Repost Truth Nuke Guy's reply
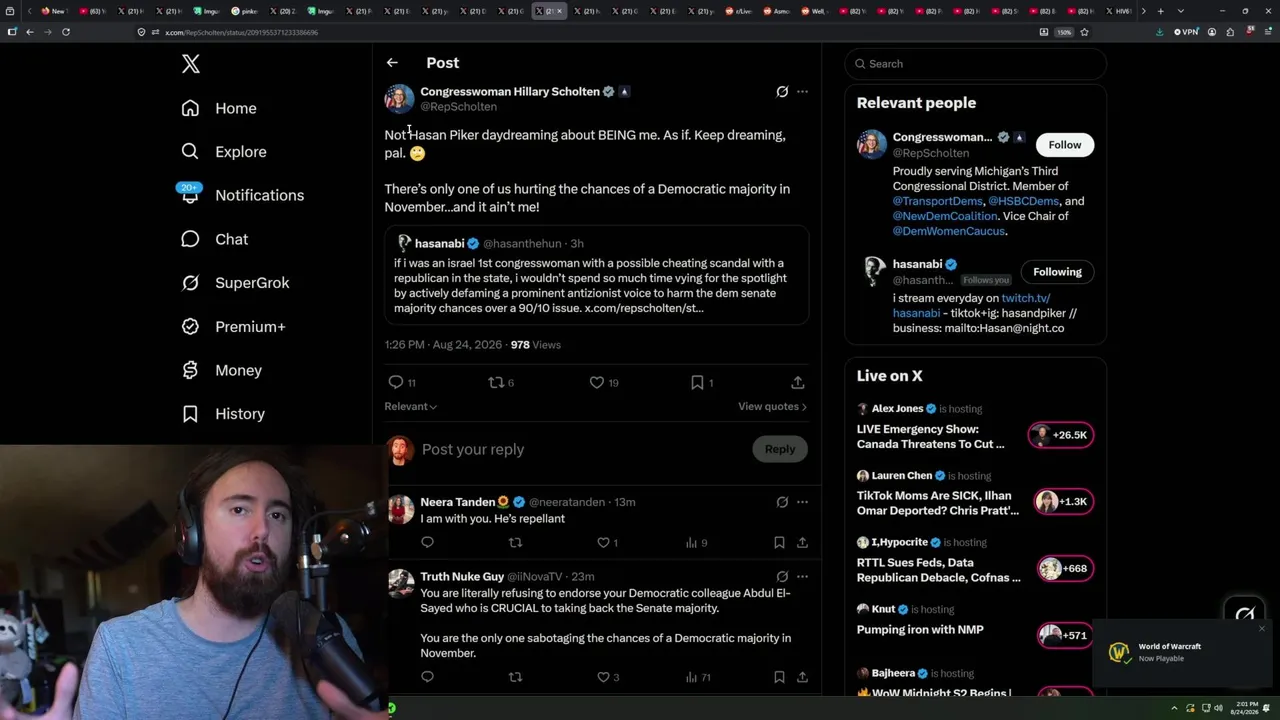Image resolution: width=1280 pixels, height=720 pixels. (x=515, y=677)
